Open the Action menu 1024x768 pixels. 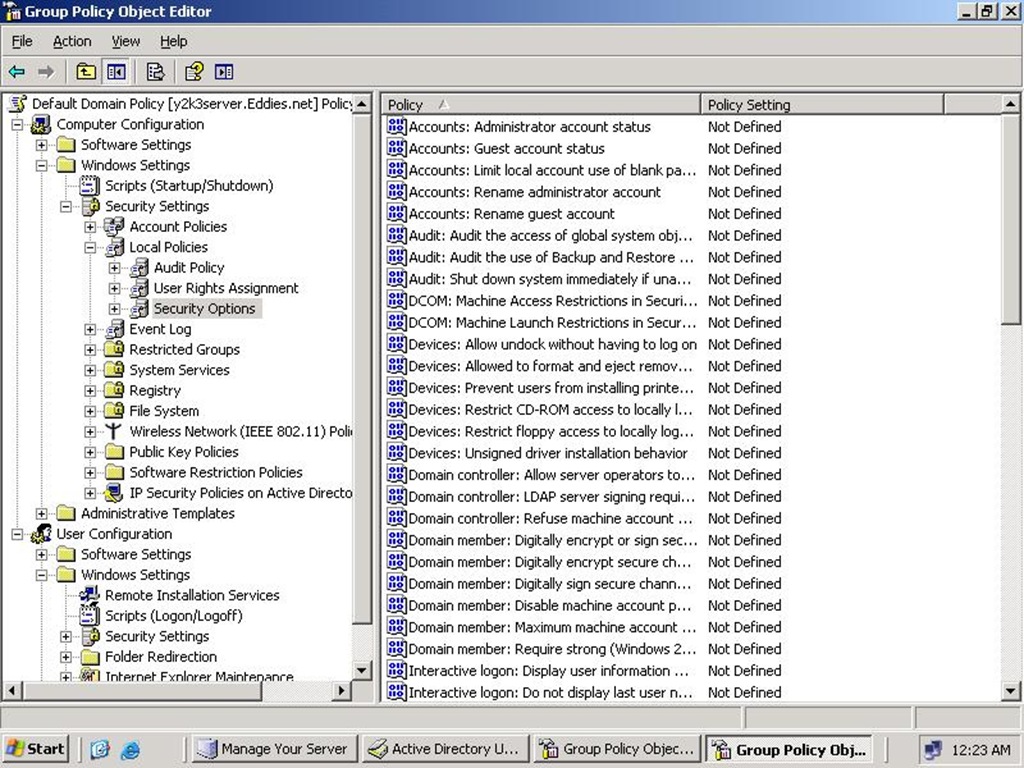(72, 41)
